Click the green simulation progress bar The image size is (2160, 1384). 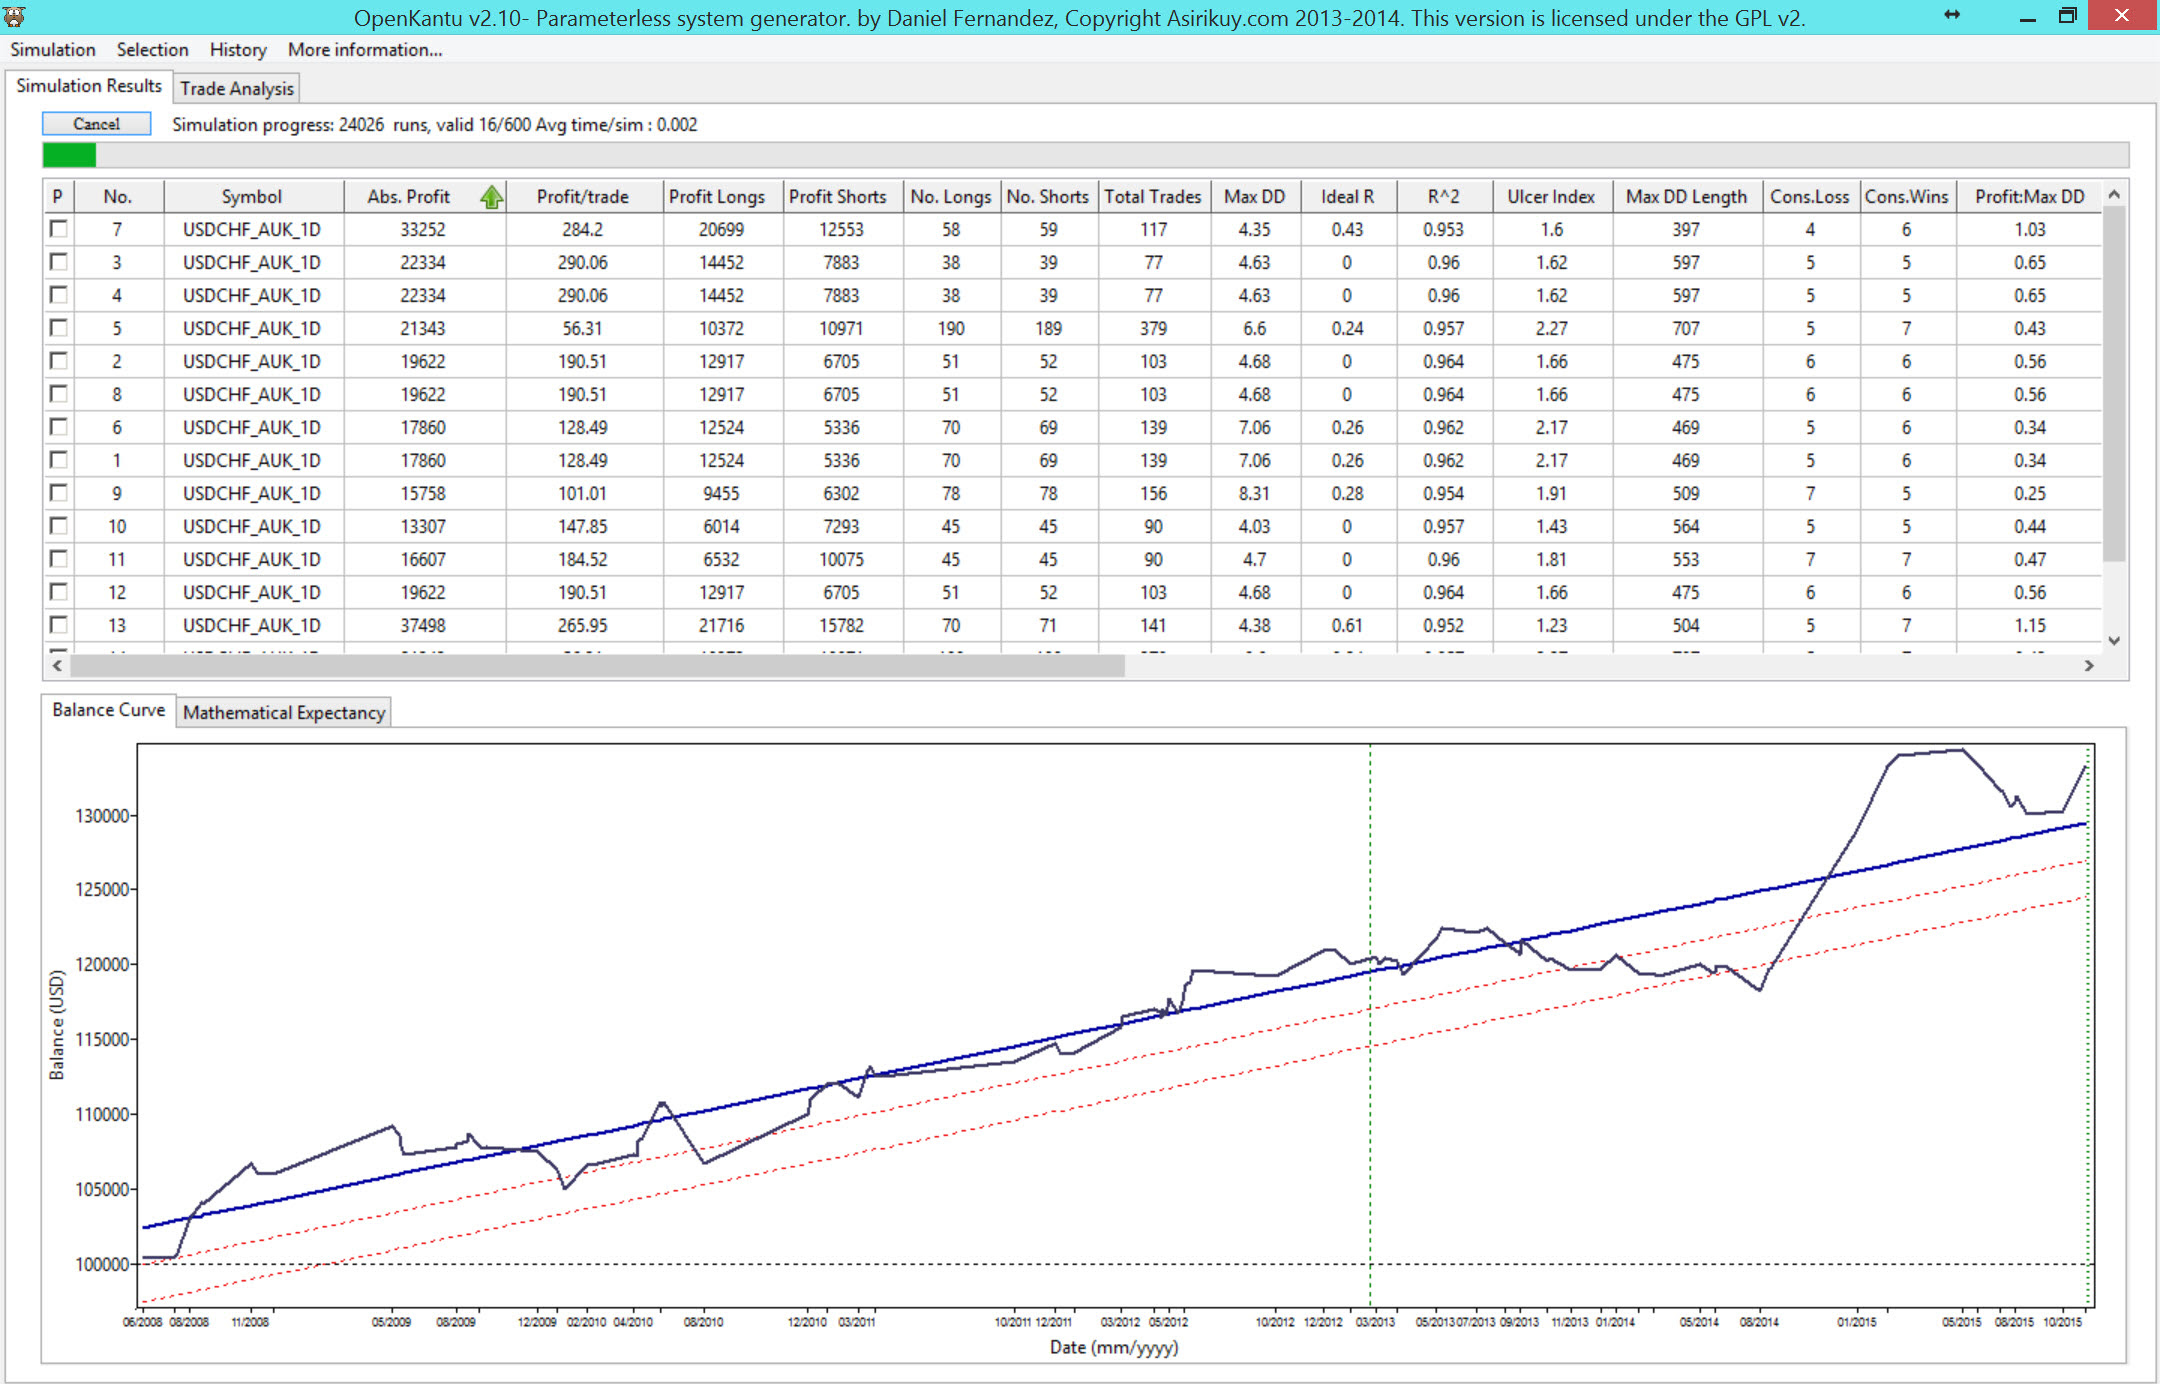coord(69,155)
